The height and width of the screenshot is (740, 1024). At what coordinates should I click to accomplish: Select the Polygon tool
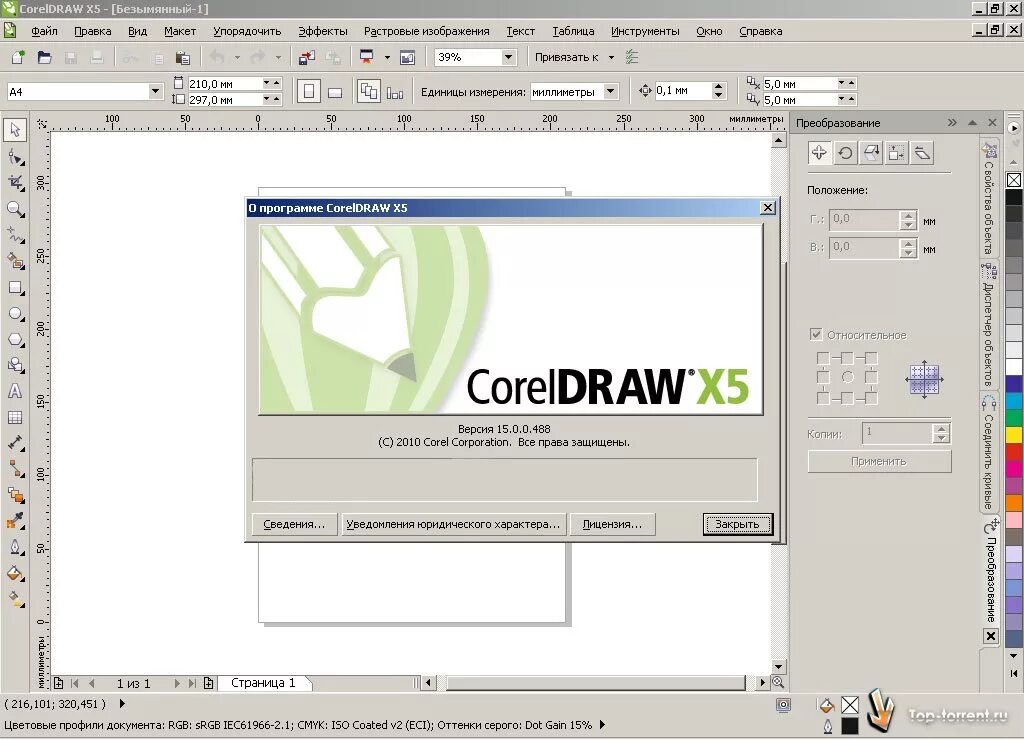[15, 340]
